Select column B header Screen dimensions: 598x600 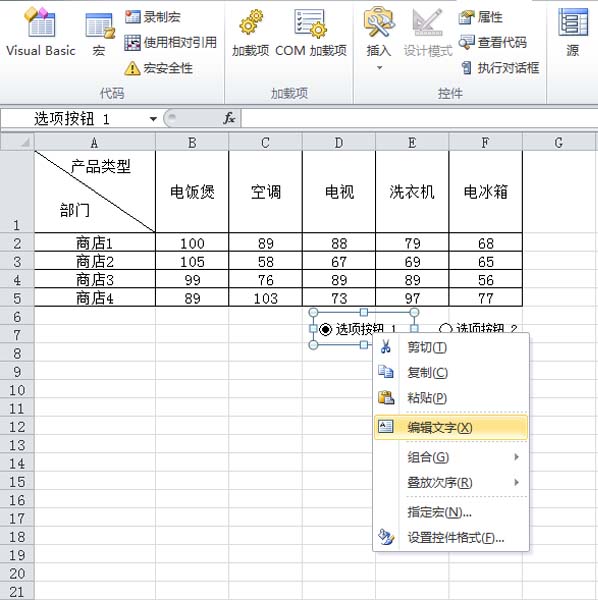[192, 143]
